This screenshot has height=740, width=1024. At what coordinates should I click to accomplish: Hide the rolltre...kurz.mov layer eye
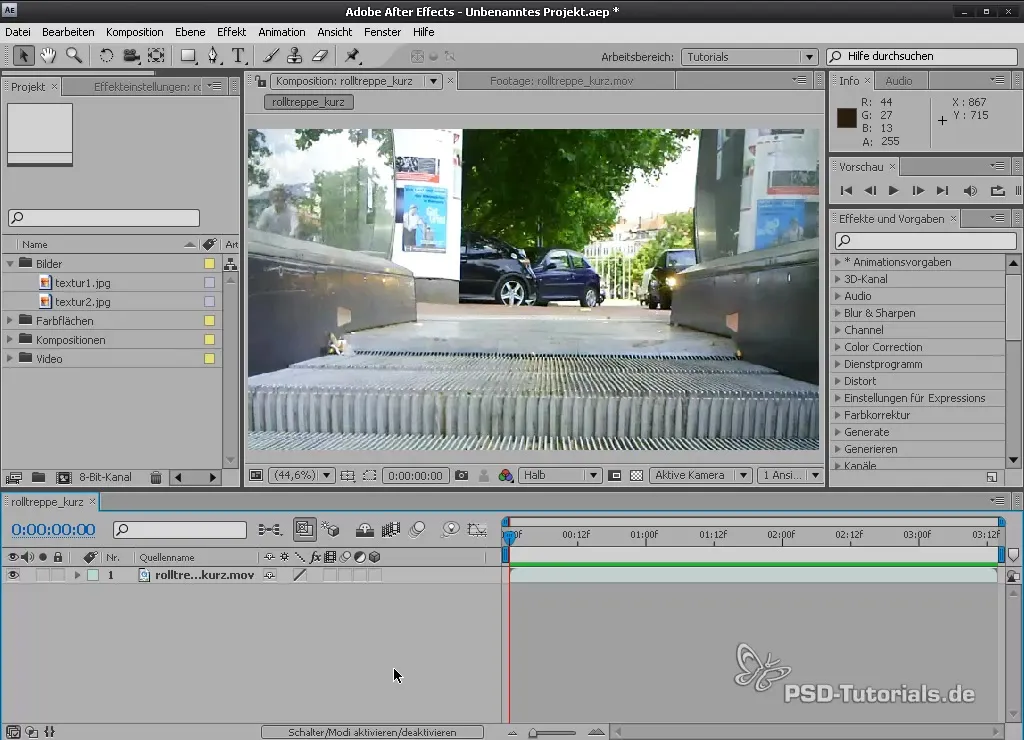point(13,575)
